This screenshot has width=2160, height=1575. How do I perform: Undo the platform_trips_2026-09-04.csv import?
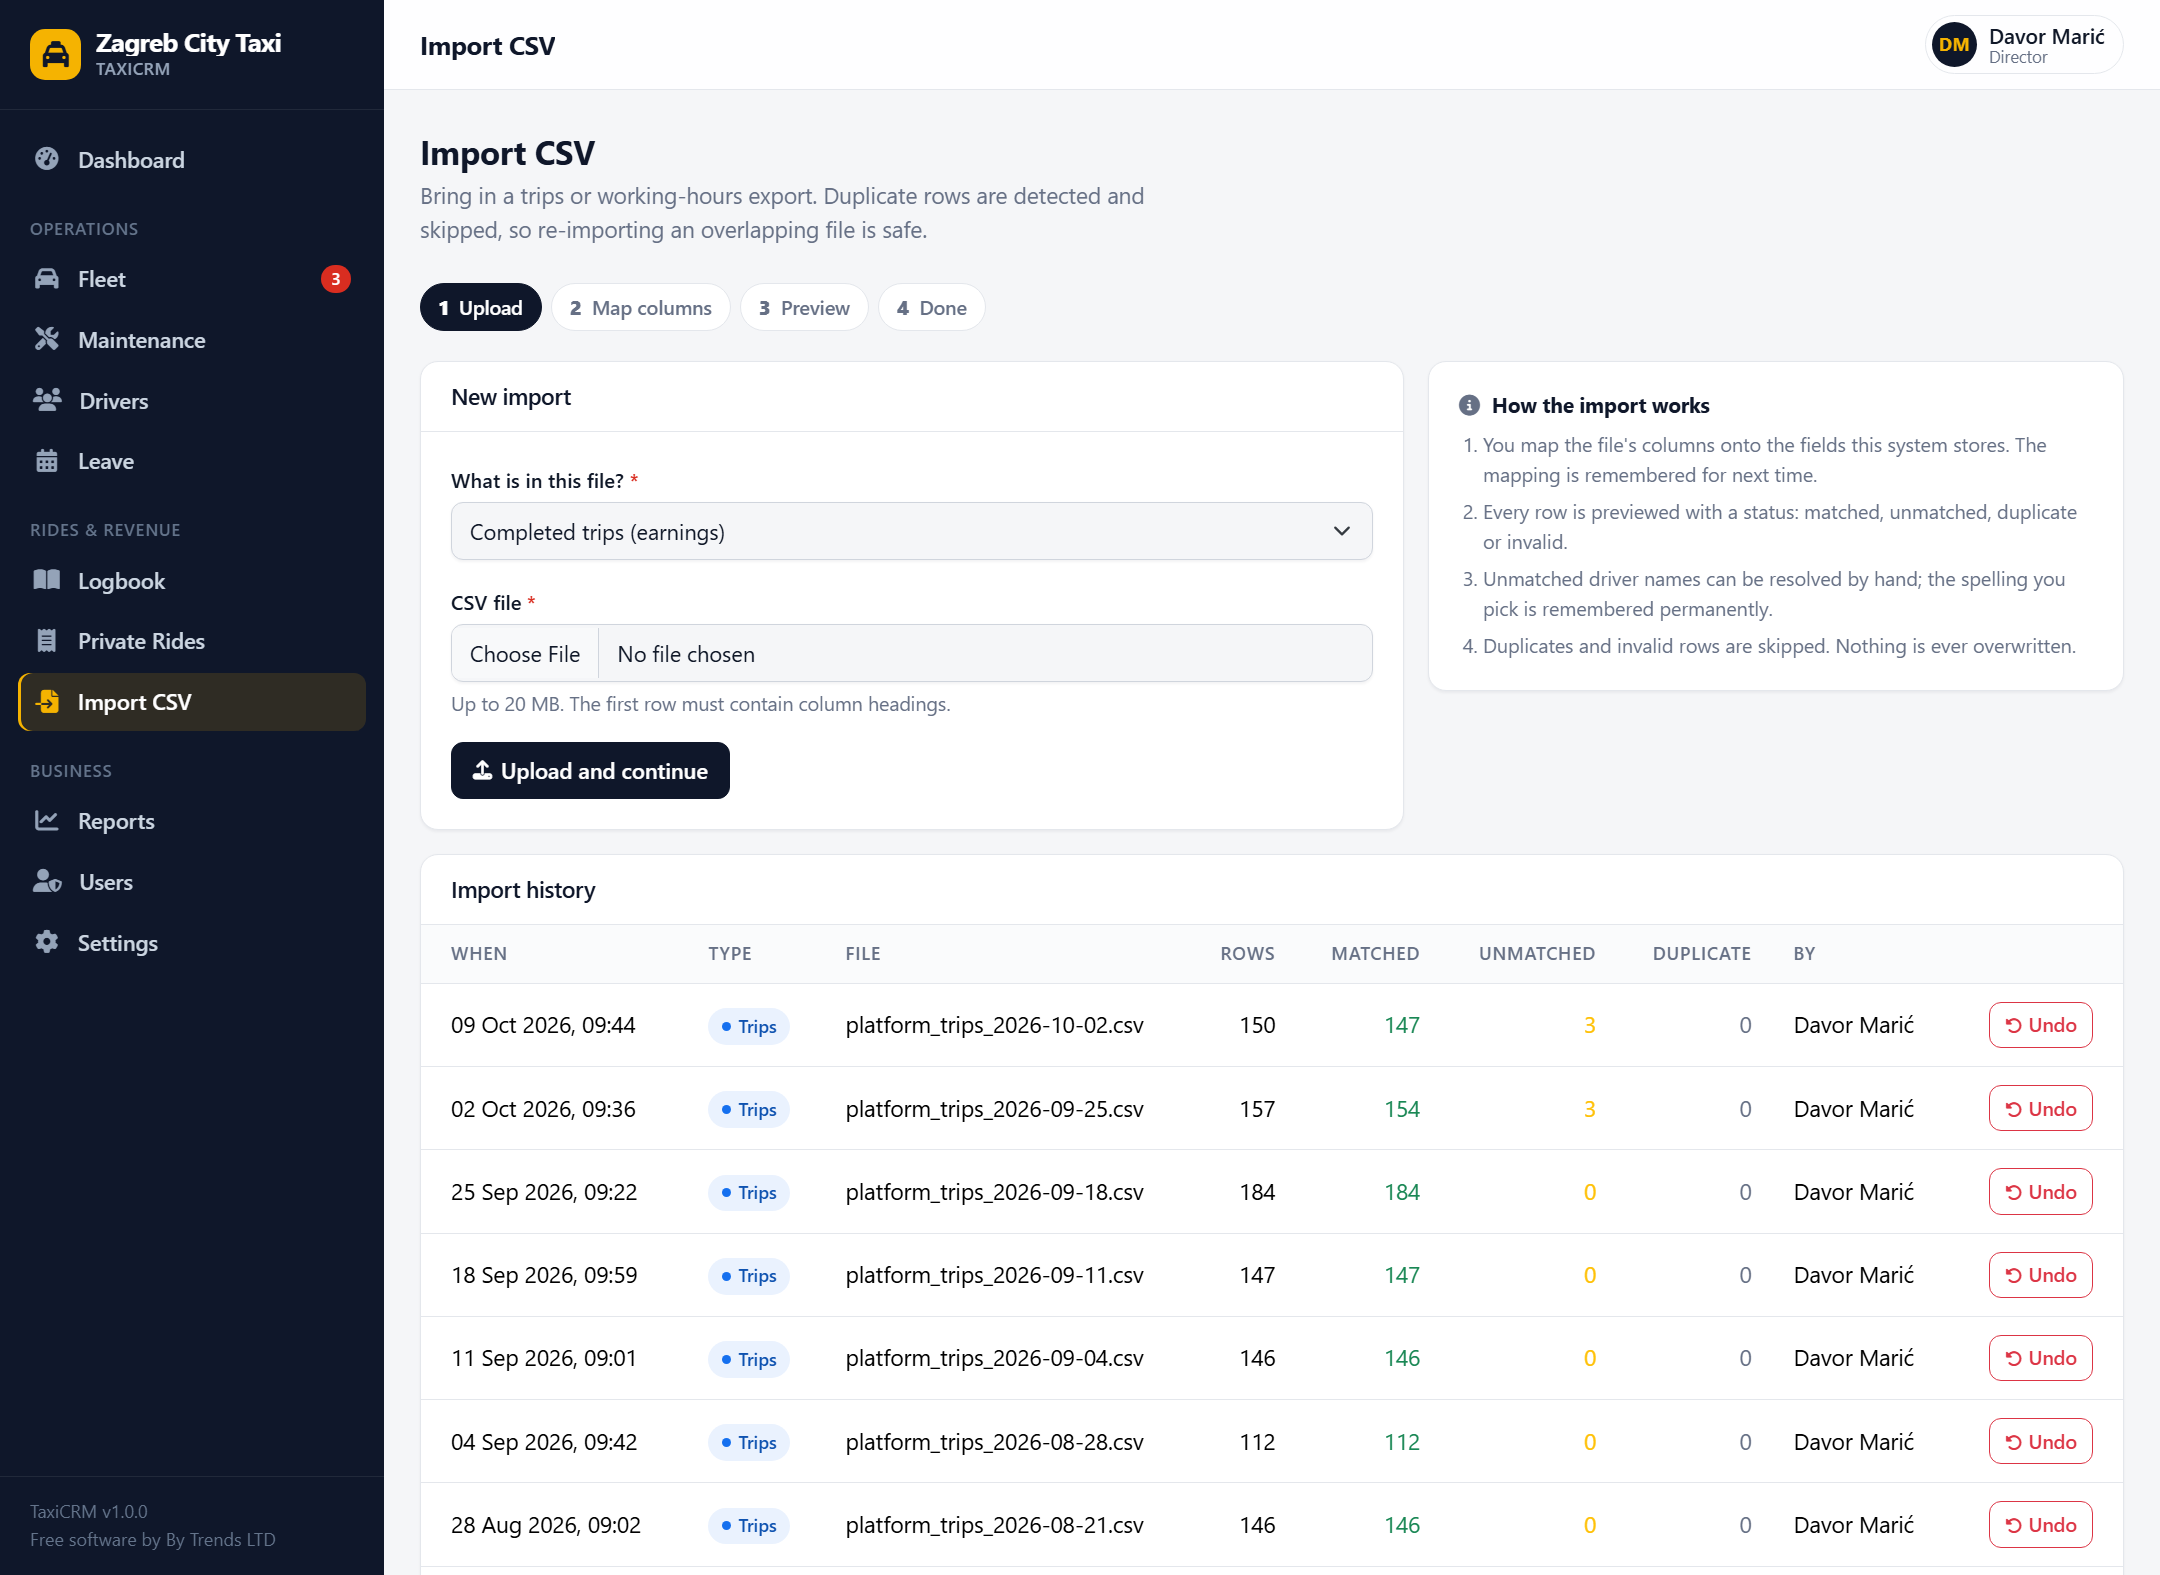2041,1358
